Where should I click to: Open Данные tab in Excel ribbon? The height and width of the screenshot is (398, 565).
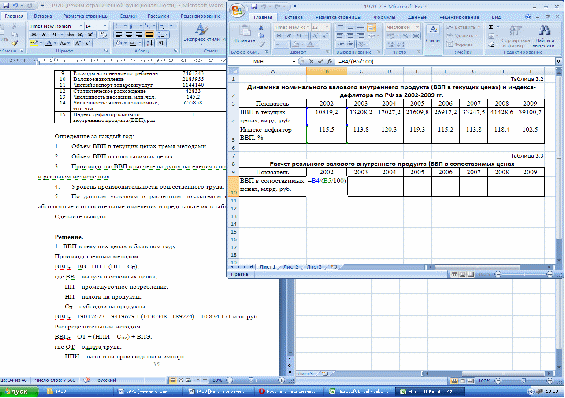[418, 17]
